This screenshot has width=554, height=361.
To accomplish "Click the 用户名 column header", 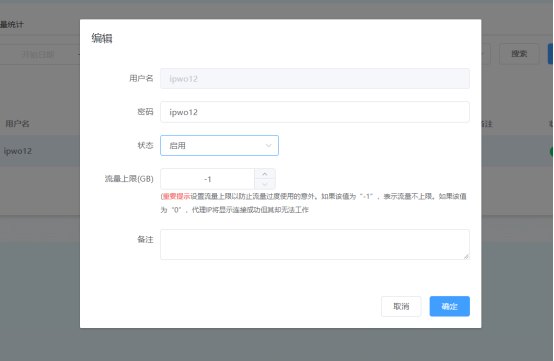I will pos(17,124).
